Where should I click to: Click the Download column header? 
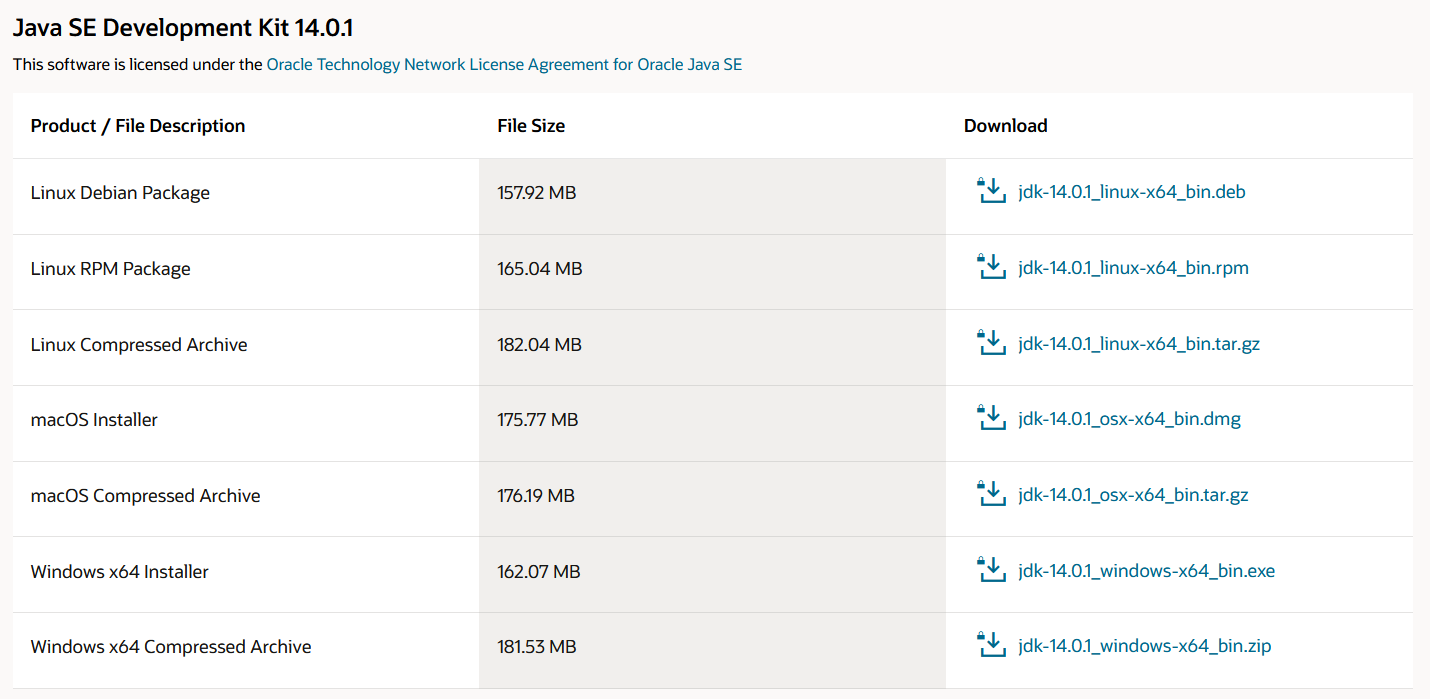(1006, 126)
